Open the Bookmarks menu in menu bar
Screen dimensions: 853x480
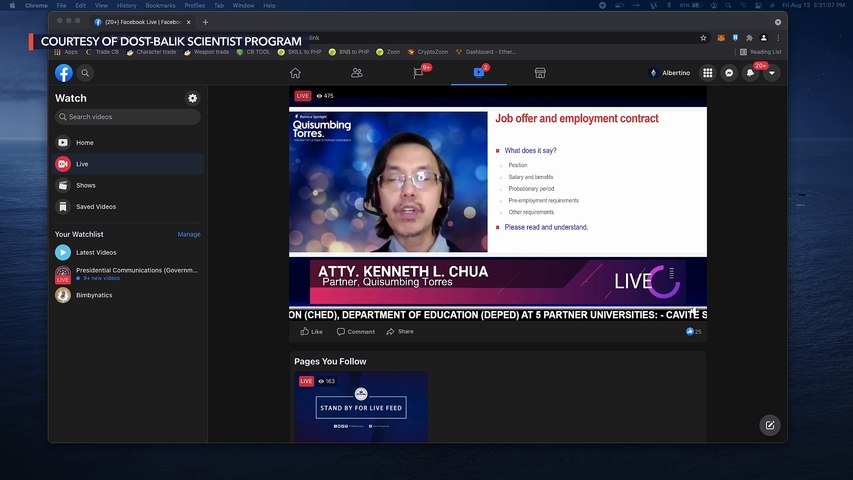pos(160,5)
